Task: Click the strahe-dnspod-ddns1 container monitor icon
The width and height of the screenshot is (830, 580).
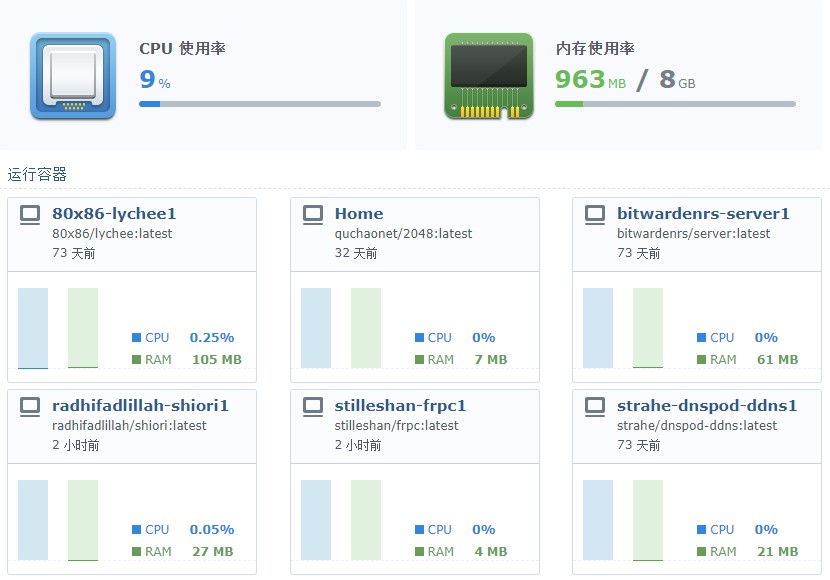Action: pos(595,405)
